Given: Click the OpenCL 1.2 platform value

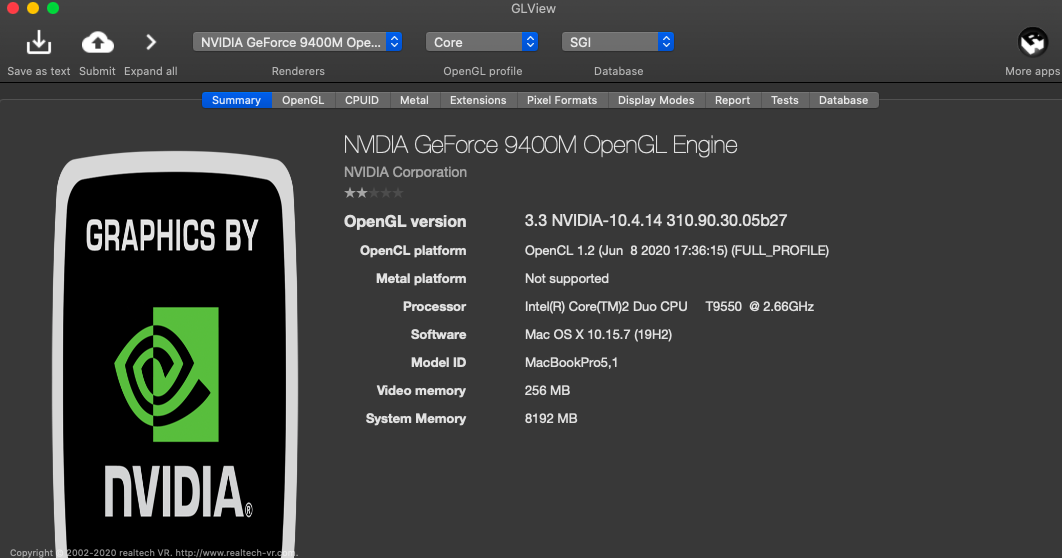Looking at the screenshot, I should point(677,251).
